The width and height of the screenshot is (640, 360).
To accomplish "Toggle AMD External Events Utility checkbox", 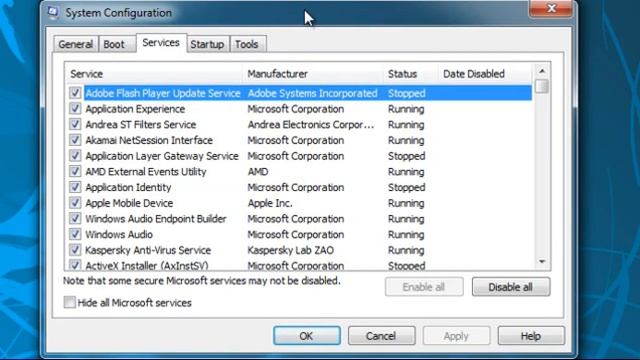I will (x=75, y=171).
